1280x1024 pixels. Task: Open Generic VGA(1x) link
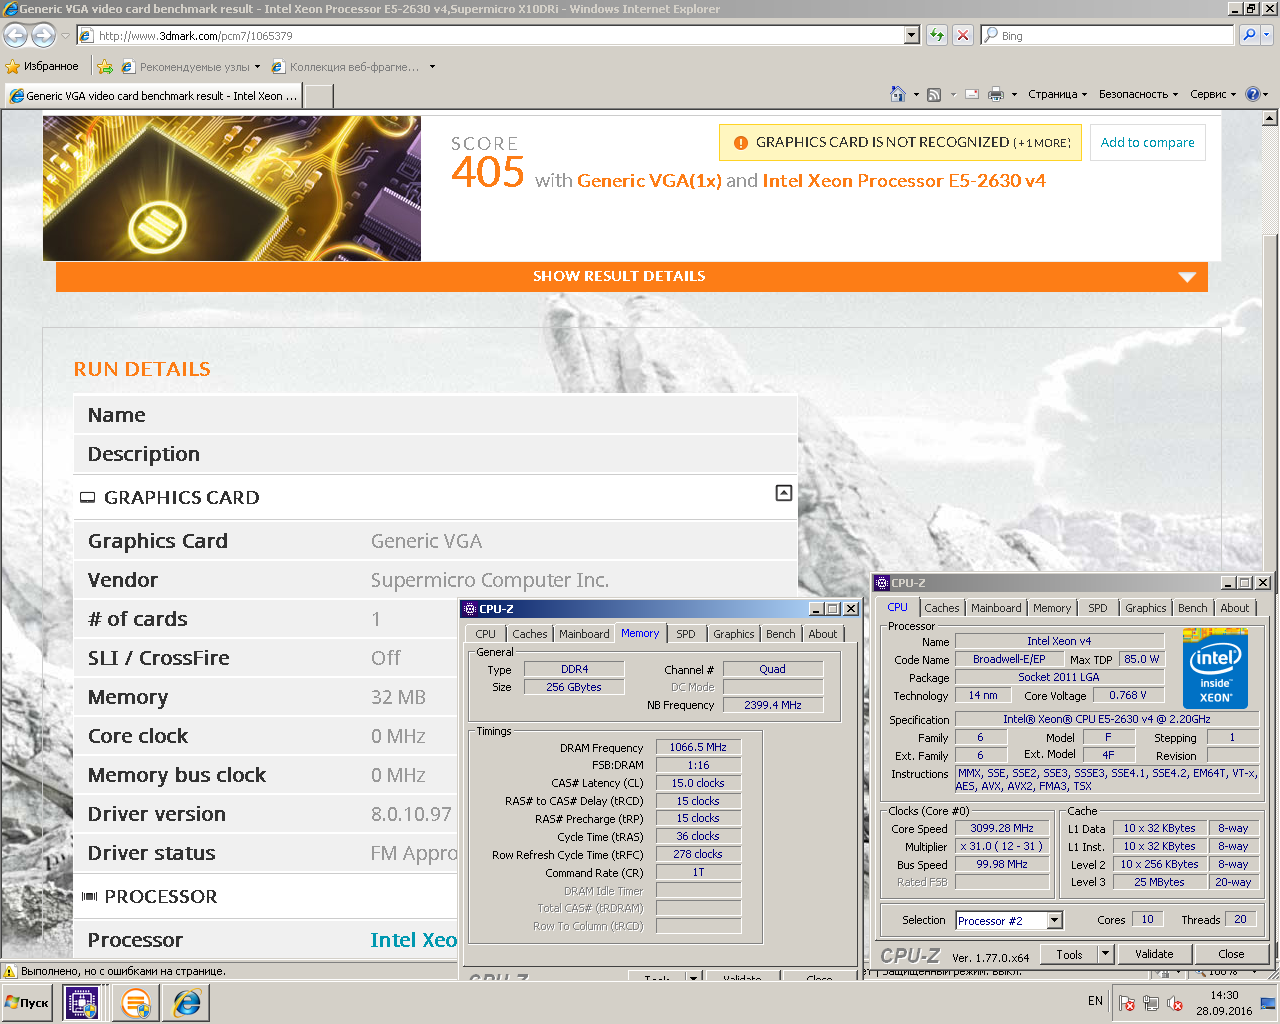pos(649,181)
